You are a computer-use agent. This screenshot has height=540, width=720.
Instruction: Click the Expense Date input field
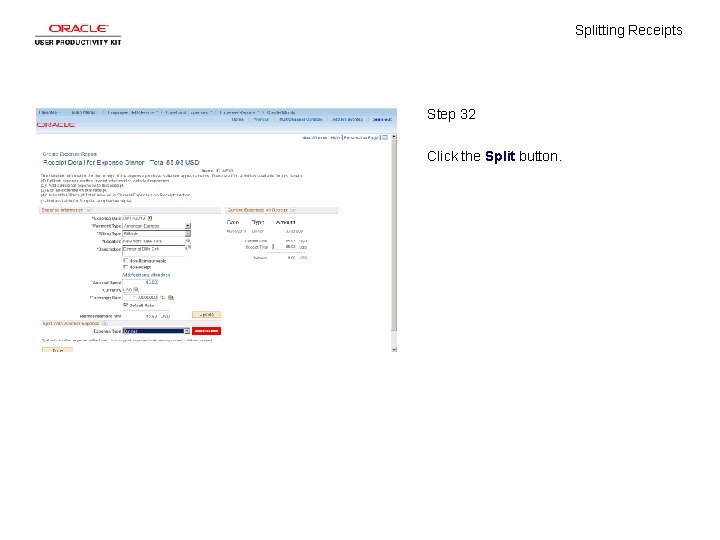pos(135,219)
